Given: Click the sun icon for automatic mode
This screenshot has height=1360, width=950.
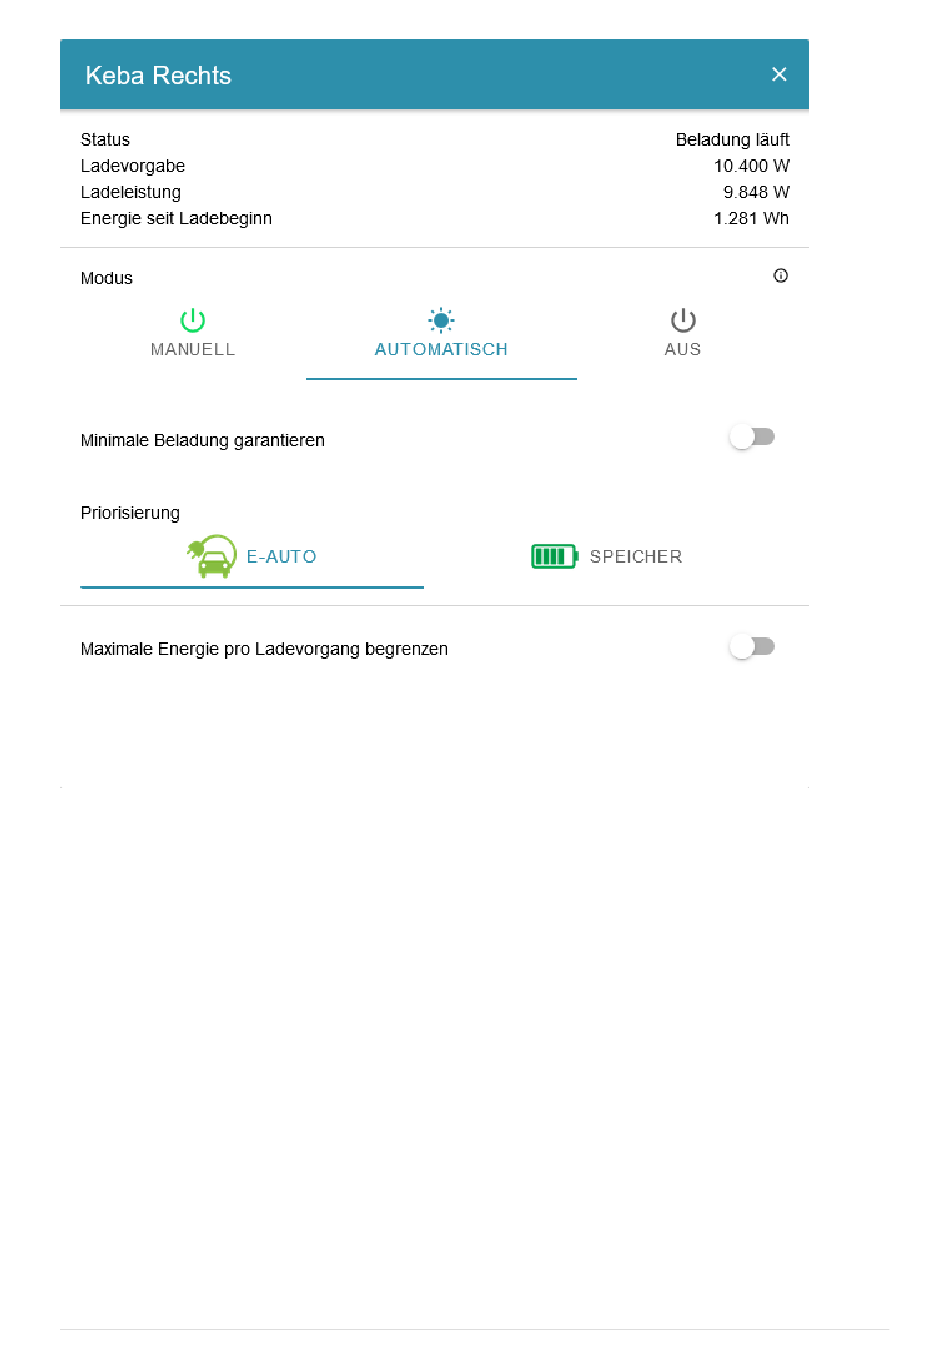Looking at the screenshot, I should tap(441, 320).
